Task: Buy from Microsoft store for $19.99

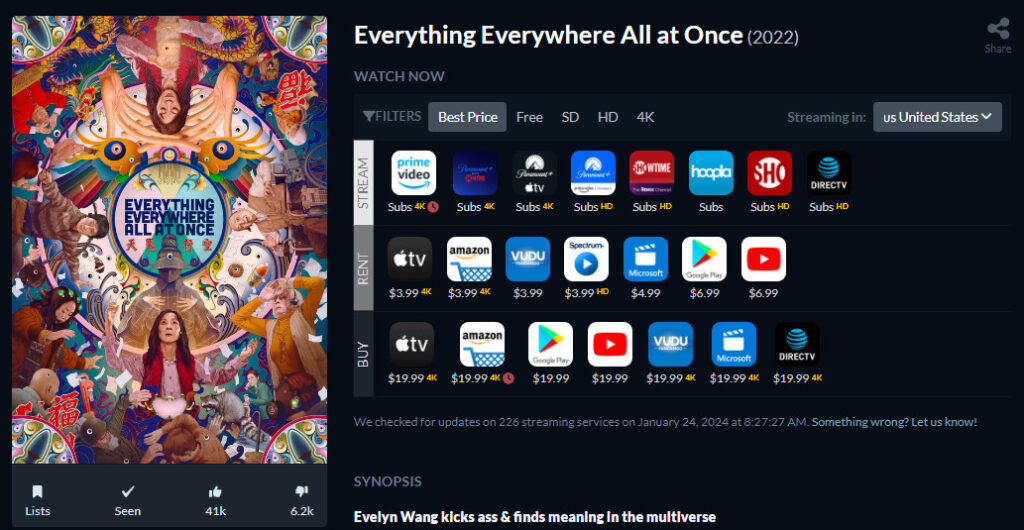Action: (x=734, y=344)
